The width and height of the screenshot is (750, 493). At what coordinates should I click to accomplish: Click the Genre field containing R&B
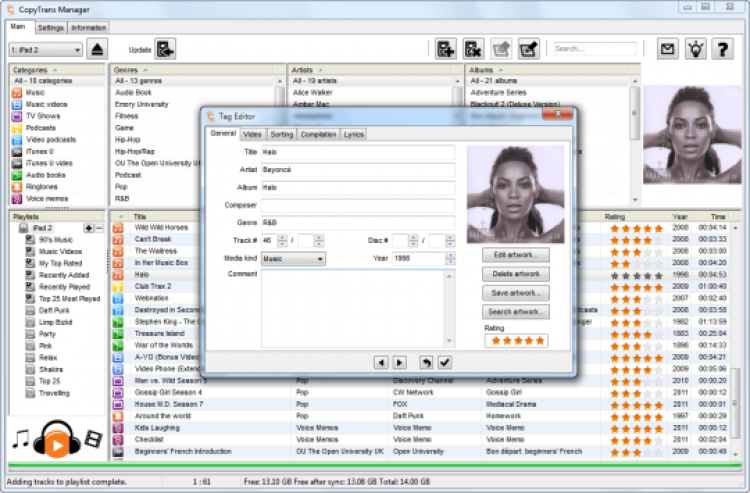358,223
